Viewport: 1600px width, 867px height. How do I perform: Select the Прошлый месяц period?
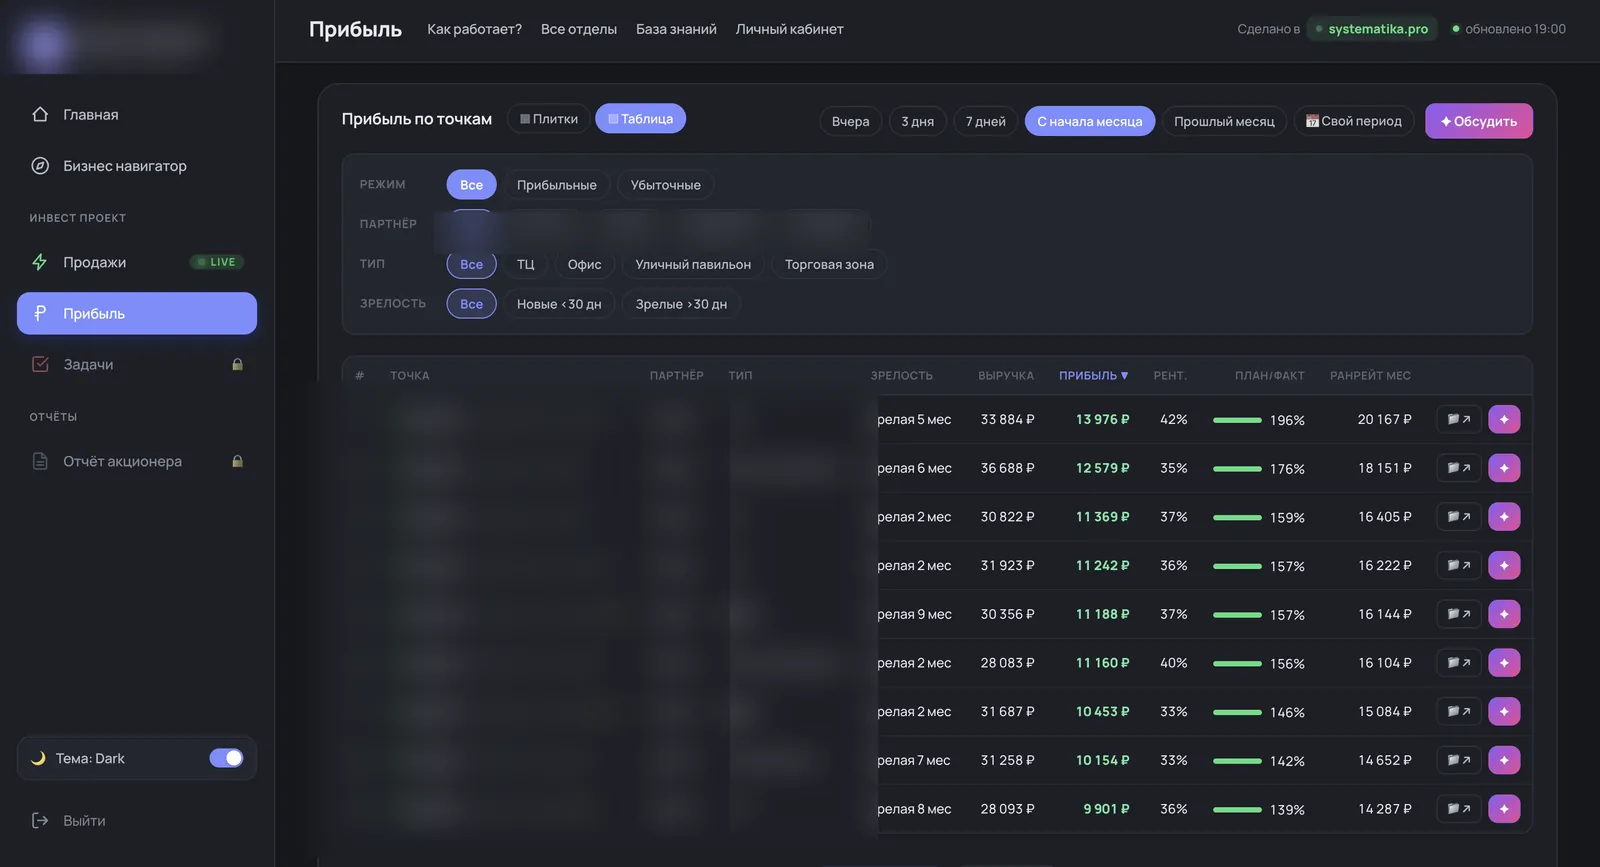point(1224,121)
